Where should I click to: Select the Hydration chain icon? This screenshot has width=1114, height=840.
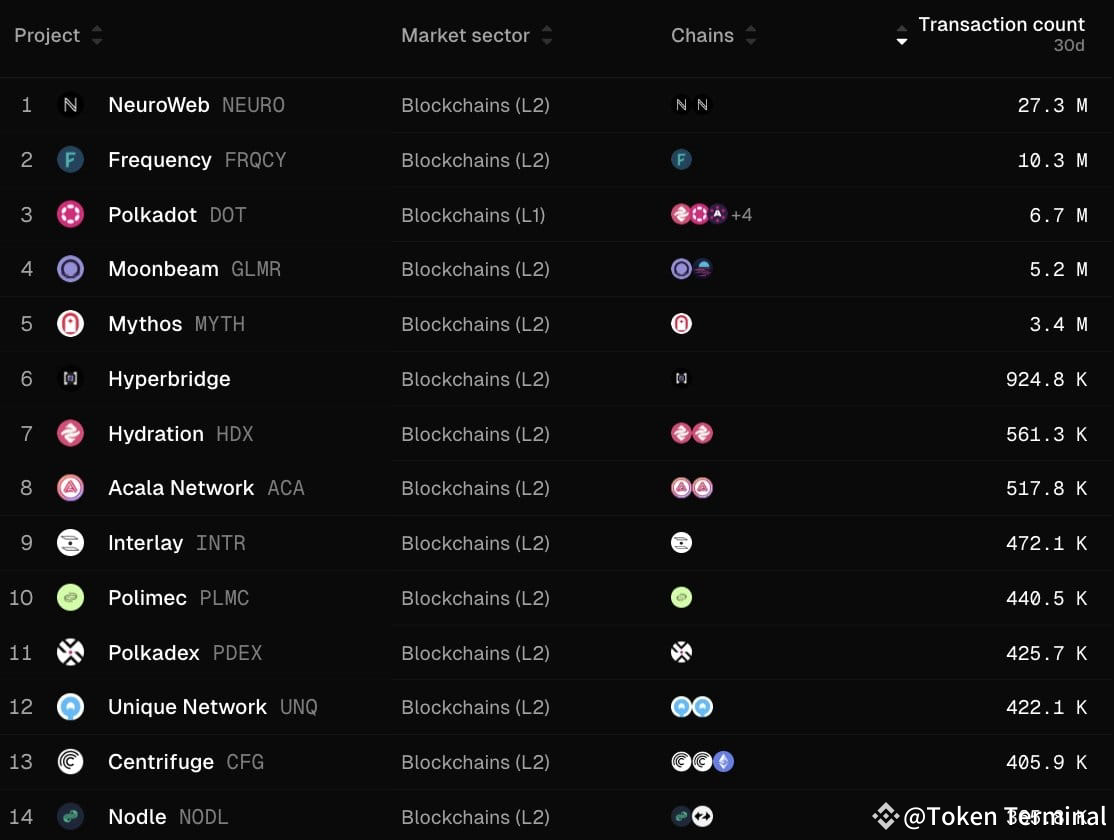pos(683,433)
